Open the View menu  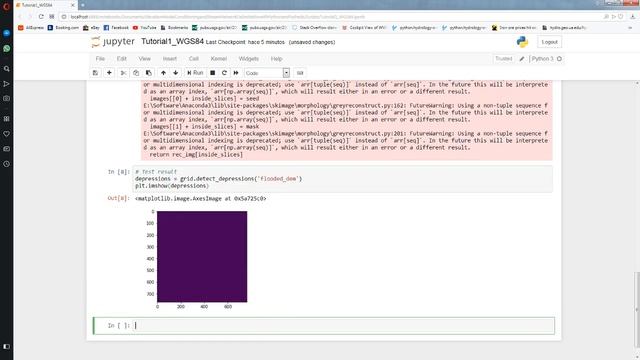(x=144, y=59)
